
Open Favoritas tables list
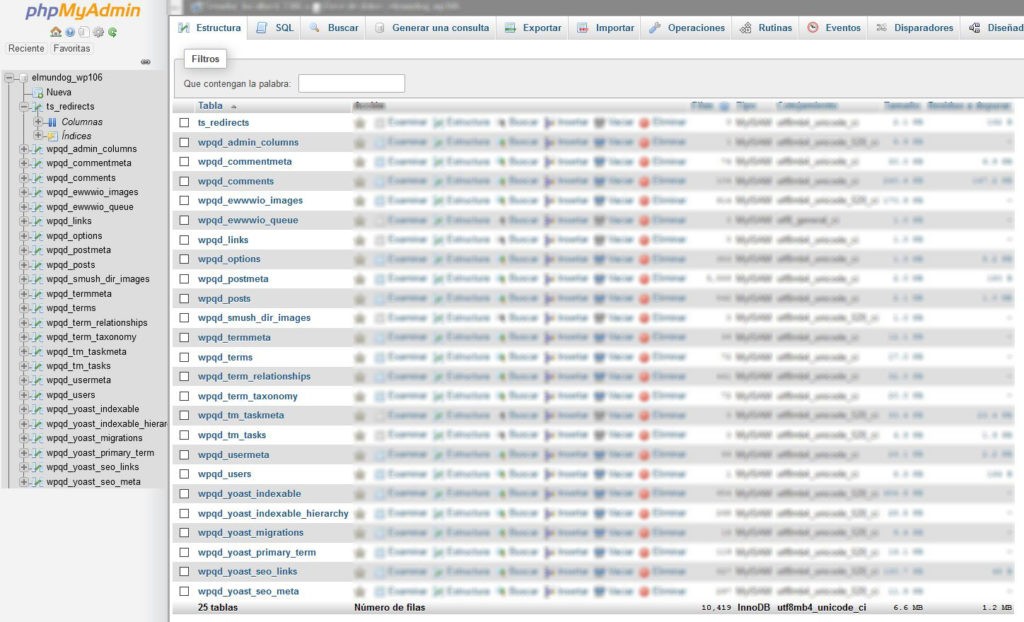(x=71, y=48)
